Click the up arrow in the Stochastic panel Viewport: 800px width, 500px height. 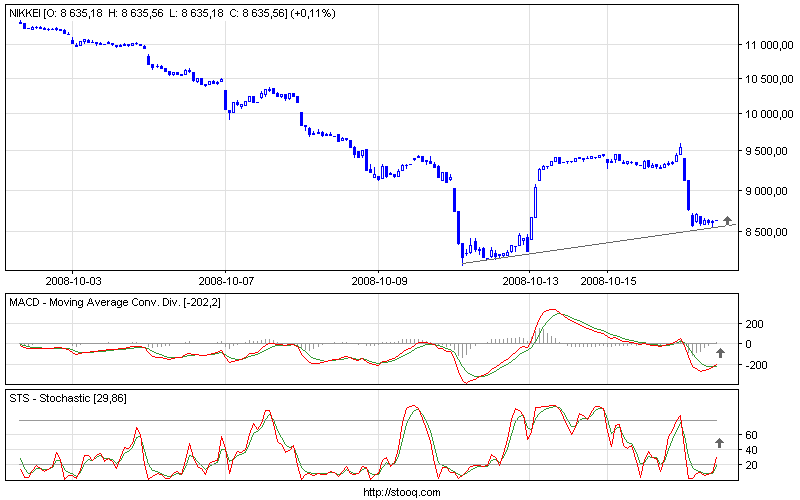pos(719,442)
